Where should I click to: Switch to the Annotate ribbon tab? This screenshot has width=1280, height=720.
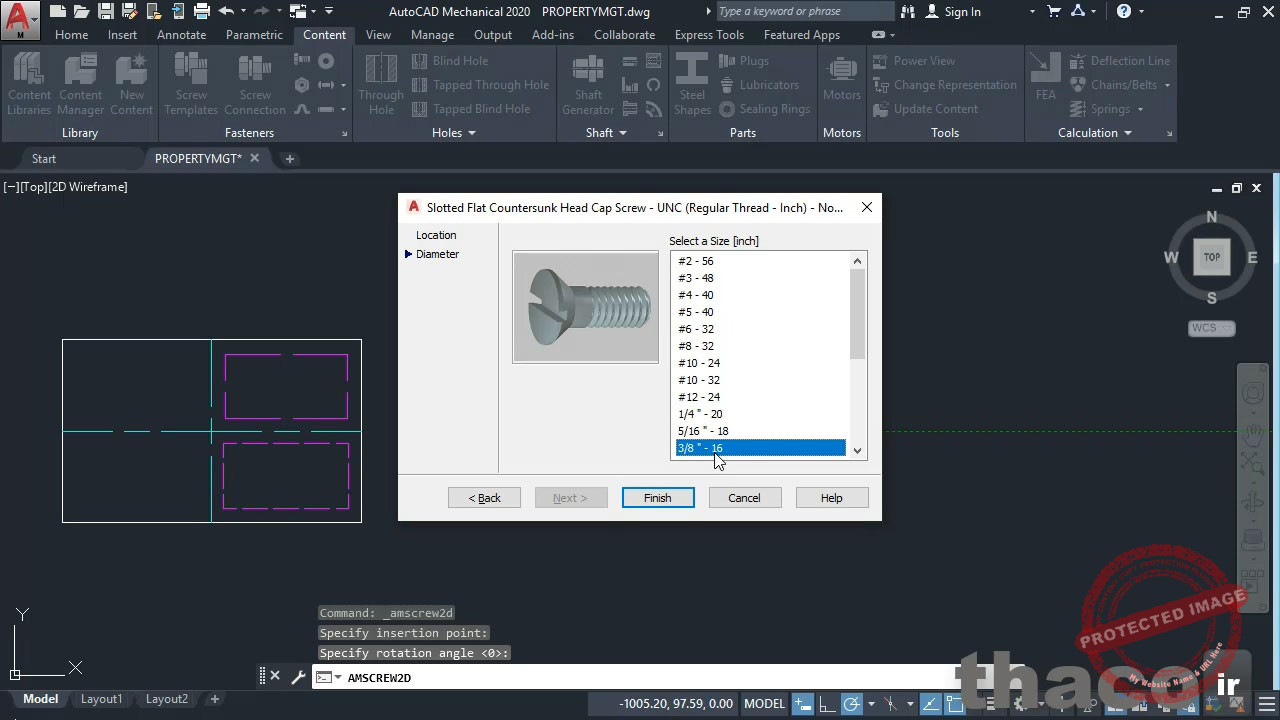[x=181, y=34]
